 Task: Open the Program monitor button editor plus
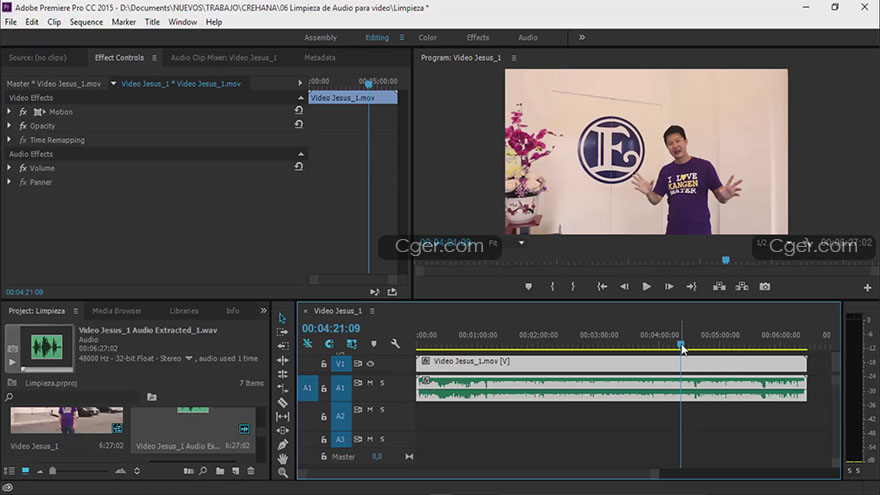pyautogui.click(x=867, y=287)
